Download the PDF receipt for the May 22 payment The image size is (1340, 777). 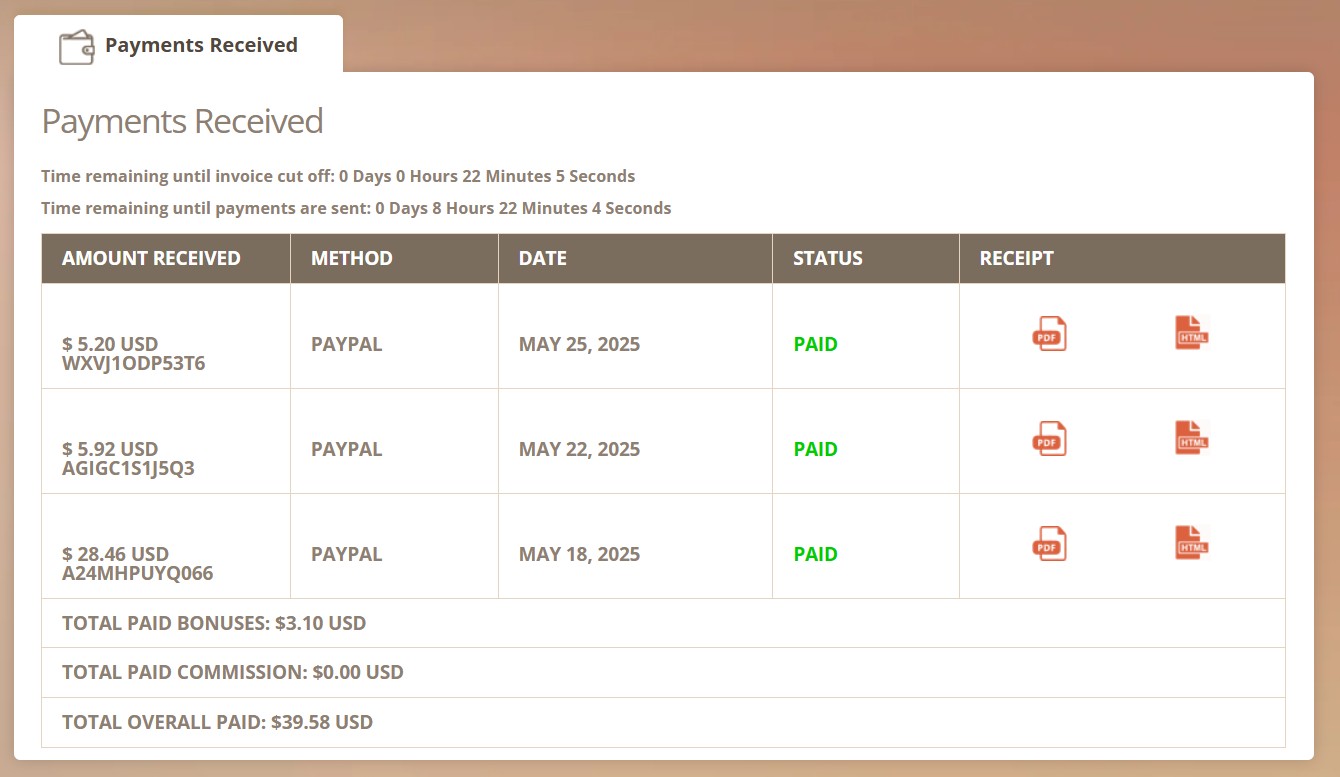(1049, 439)
